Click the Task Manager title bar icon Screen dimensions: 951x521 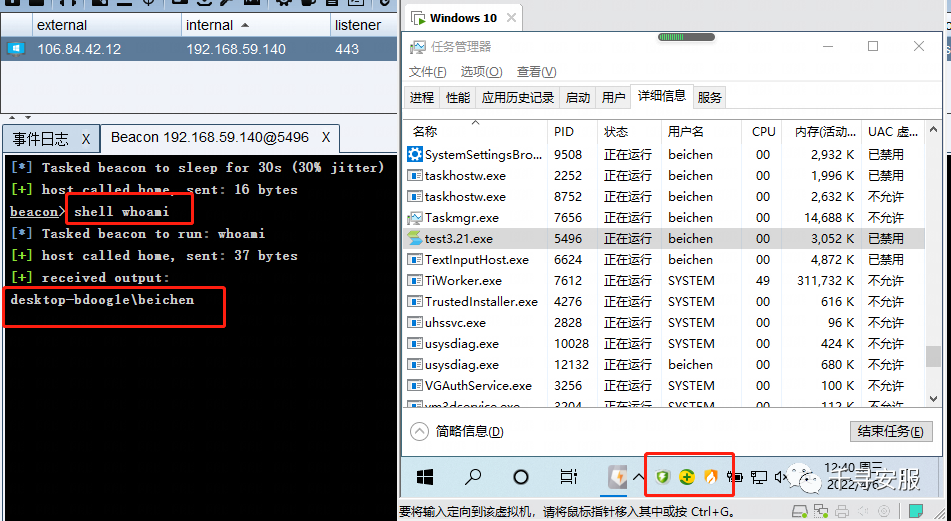(x=417, y=47)
